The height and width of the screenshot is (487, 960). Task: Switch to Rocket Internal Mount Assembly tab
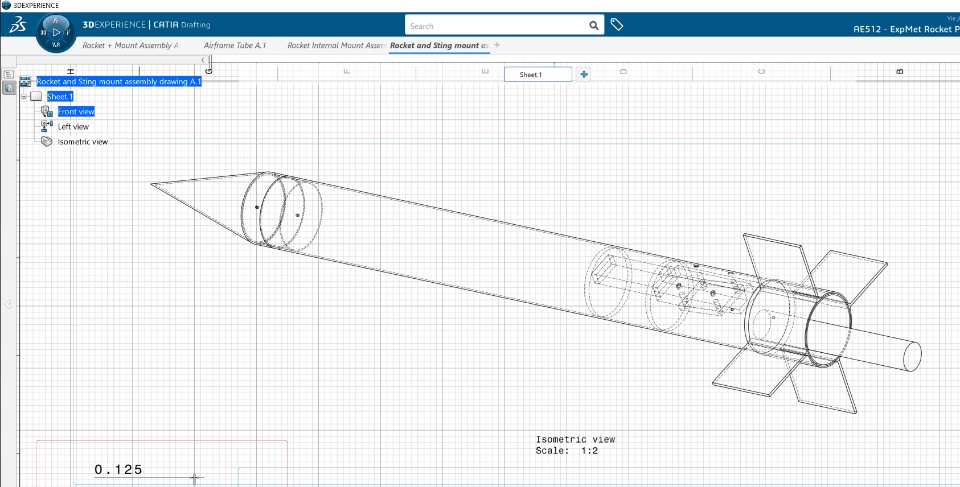coord(336,45)
